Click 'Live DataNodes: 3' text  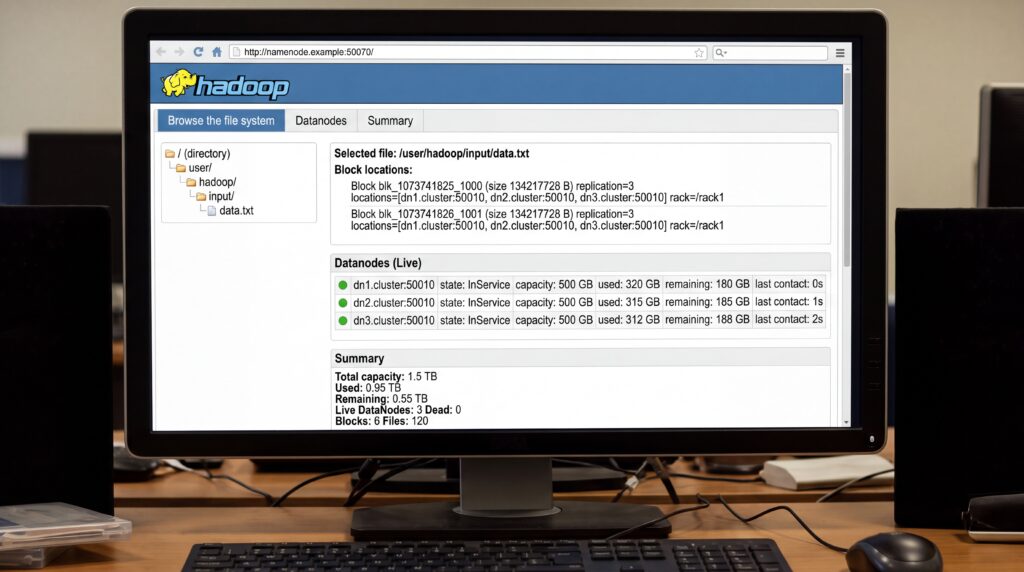click(379, 410)
